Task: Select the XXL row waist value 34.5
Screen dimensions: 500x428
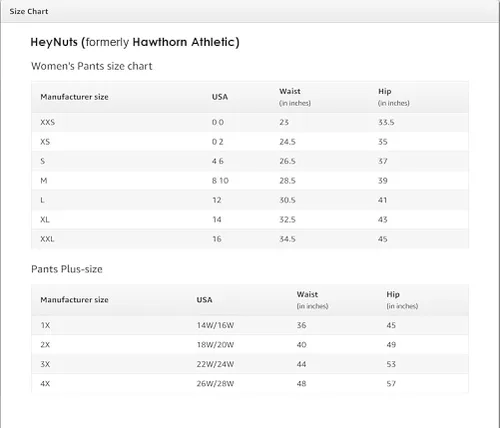Action: pos(287,239)
